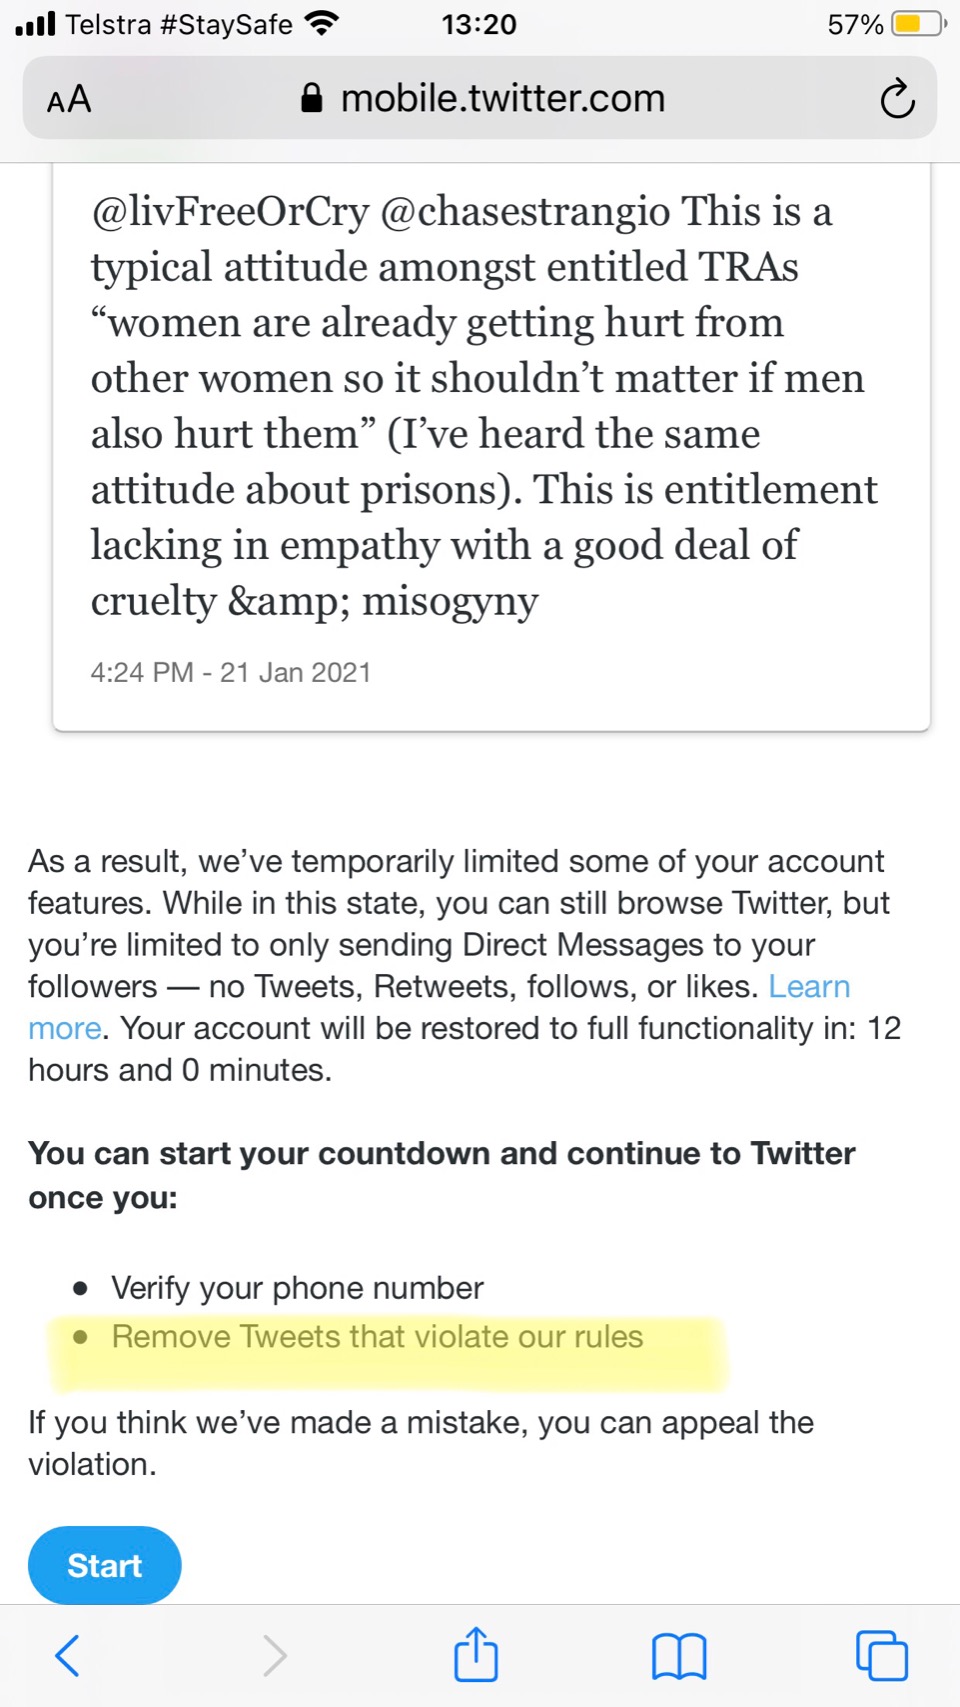Show open Safari tabs
Screen dimensions: 960x1707
click(x=882, y=1655)
